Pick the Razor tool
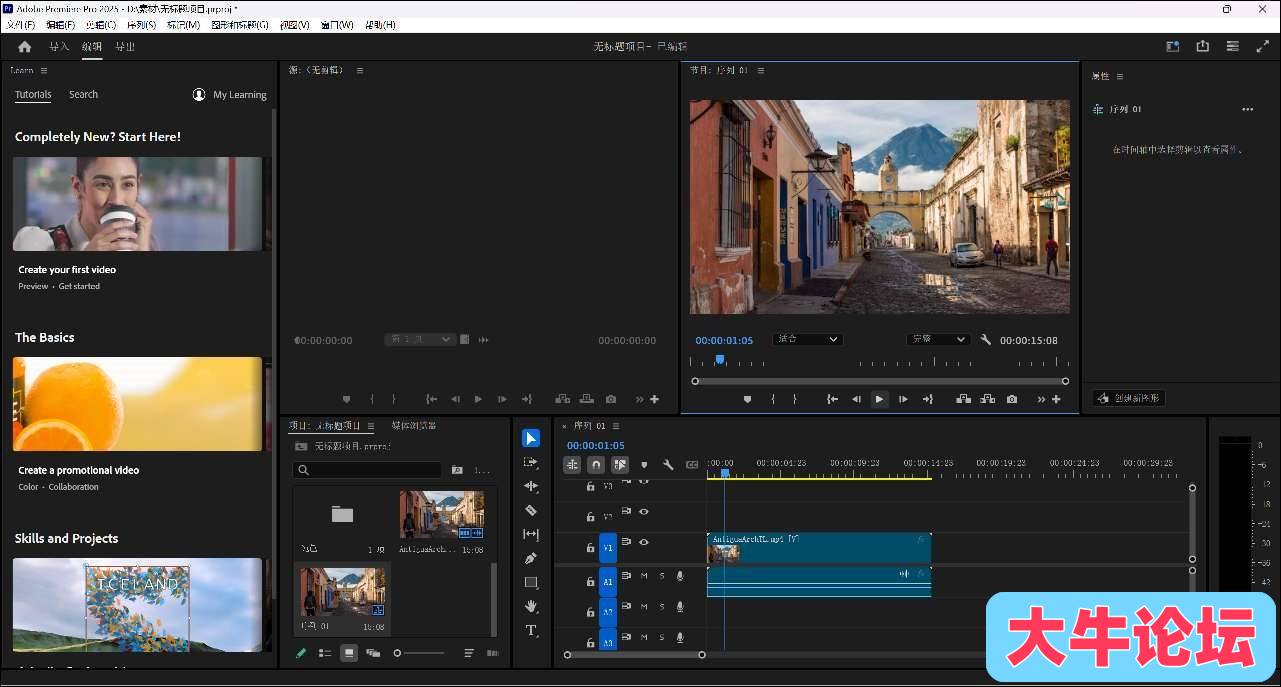Screen dimensions: 1281x687 (531, 510)
